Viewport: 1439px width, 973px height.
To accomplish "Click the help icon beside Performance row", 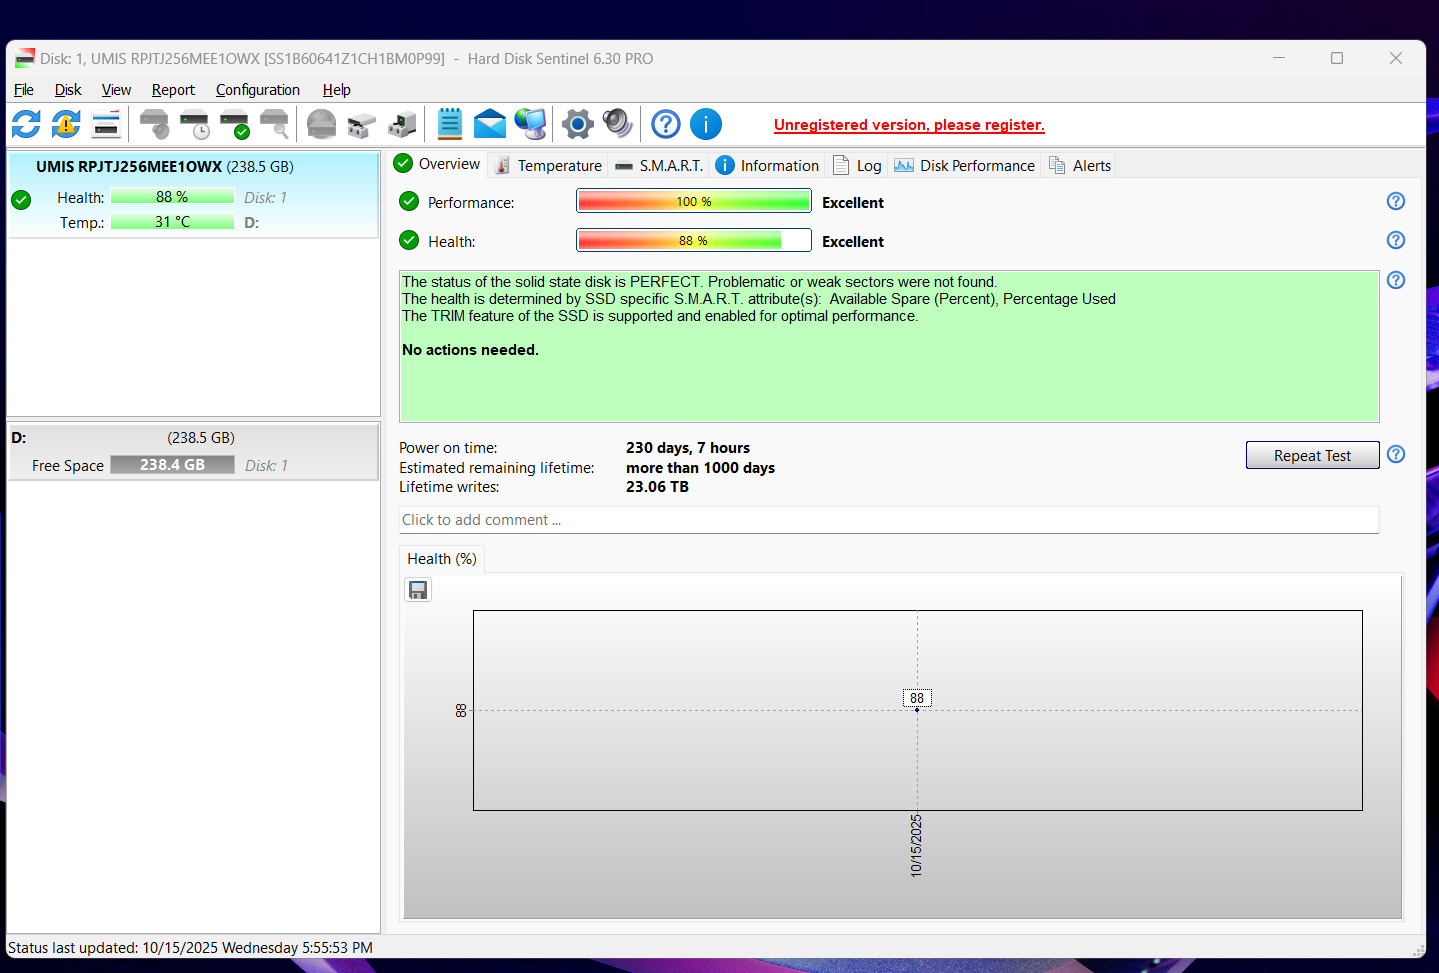I will pyautogui.click(x=1396, y=201).
